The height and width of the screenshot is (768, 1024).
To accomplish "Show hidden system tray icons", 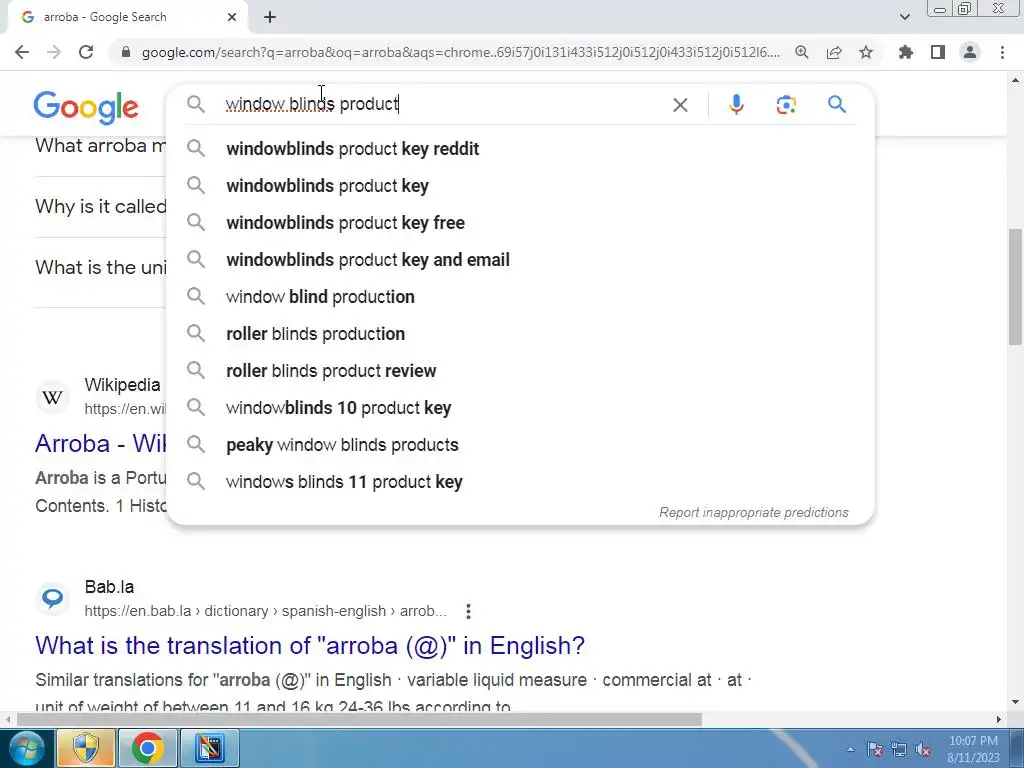I will tap(850, 750).
